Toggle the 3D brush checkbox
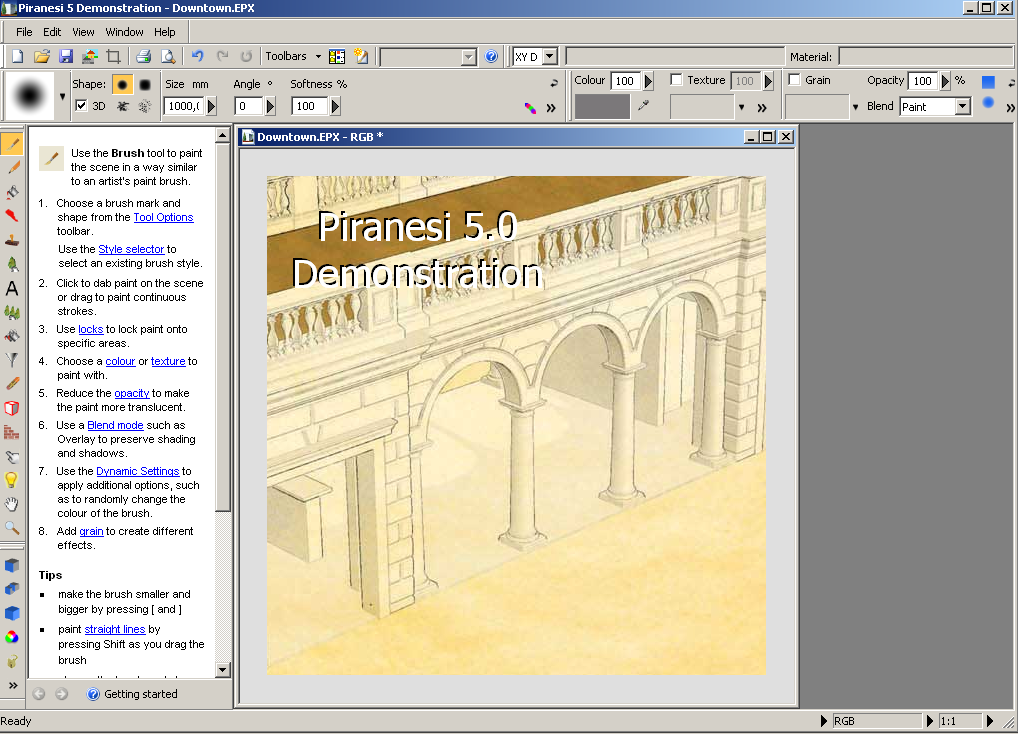 (81, 105)
